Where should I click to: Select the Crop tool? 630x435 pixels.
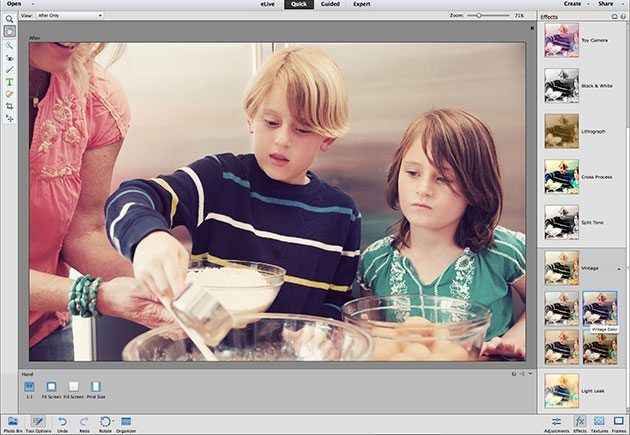tap(9, 106)
